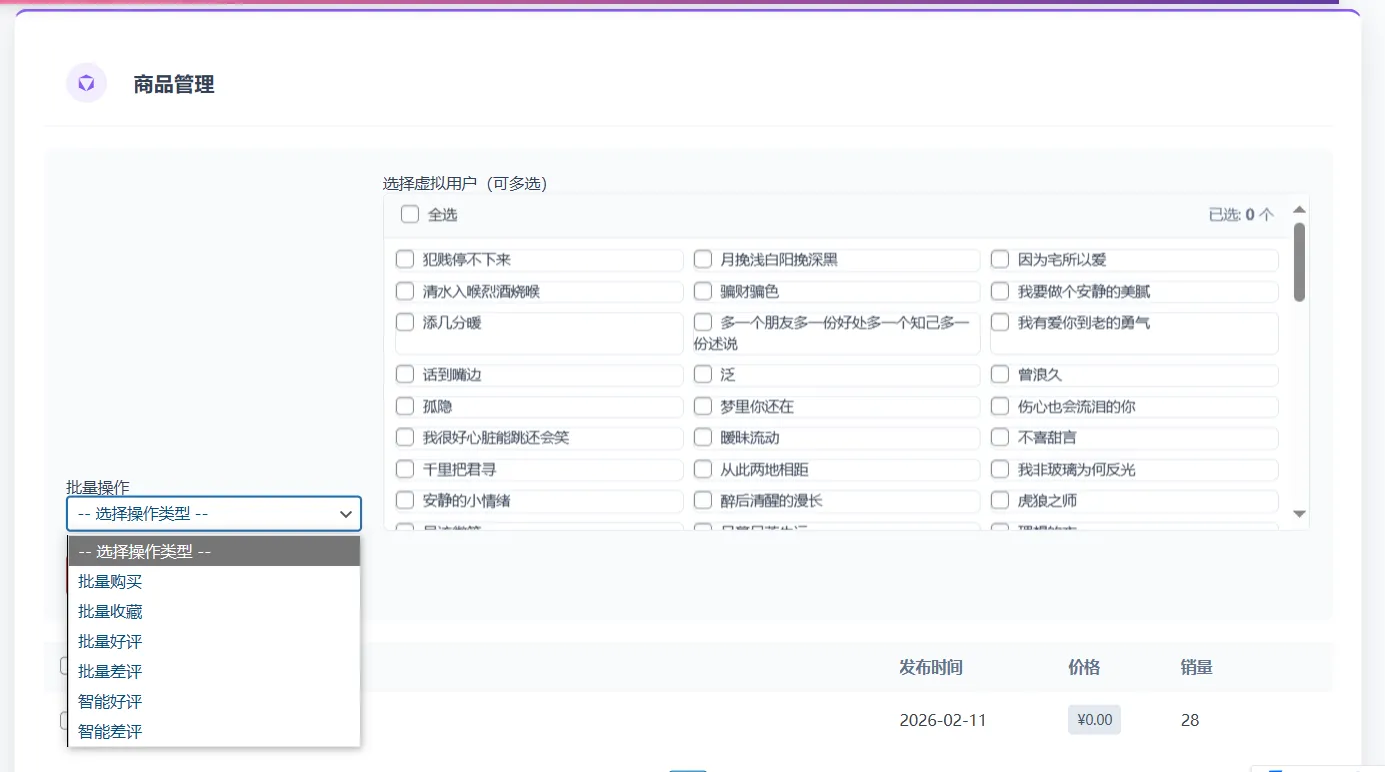Screen dimensions: 1385x772
Task: Collapse the 批量操作 dropdown via its chevron
Action: tap(346, 514)
